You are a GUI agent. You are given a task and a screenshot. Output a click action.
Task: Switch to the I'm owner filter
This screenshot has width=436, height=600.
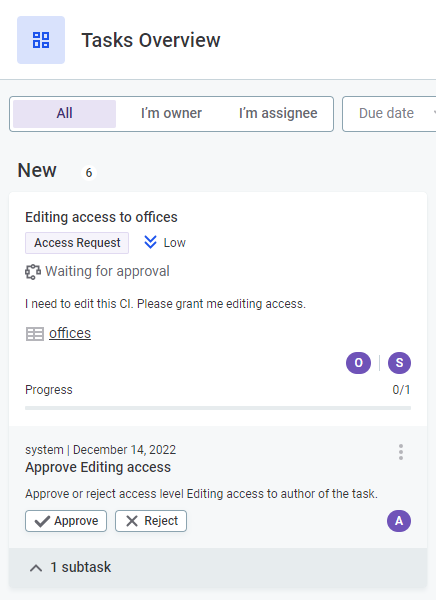(x=171, y=114)
